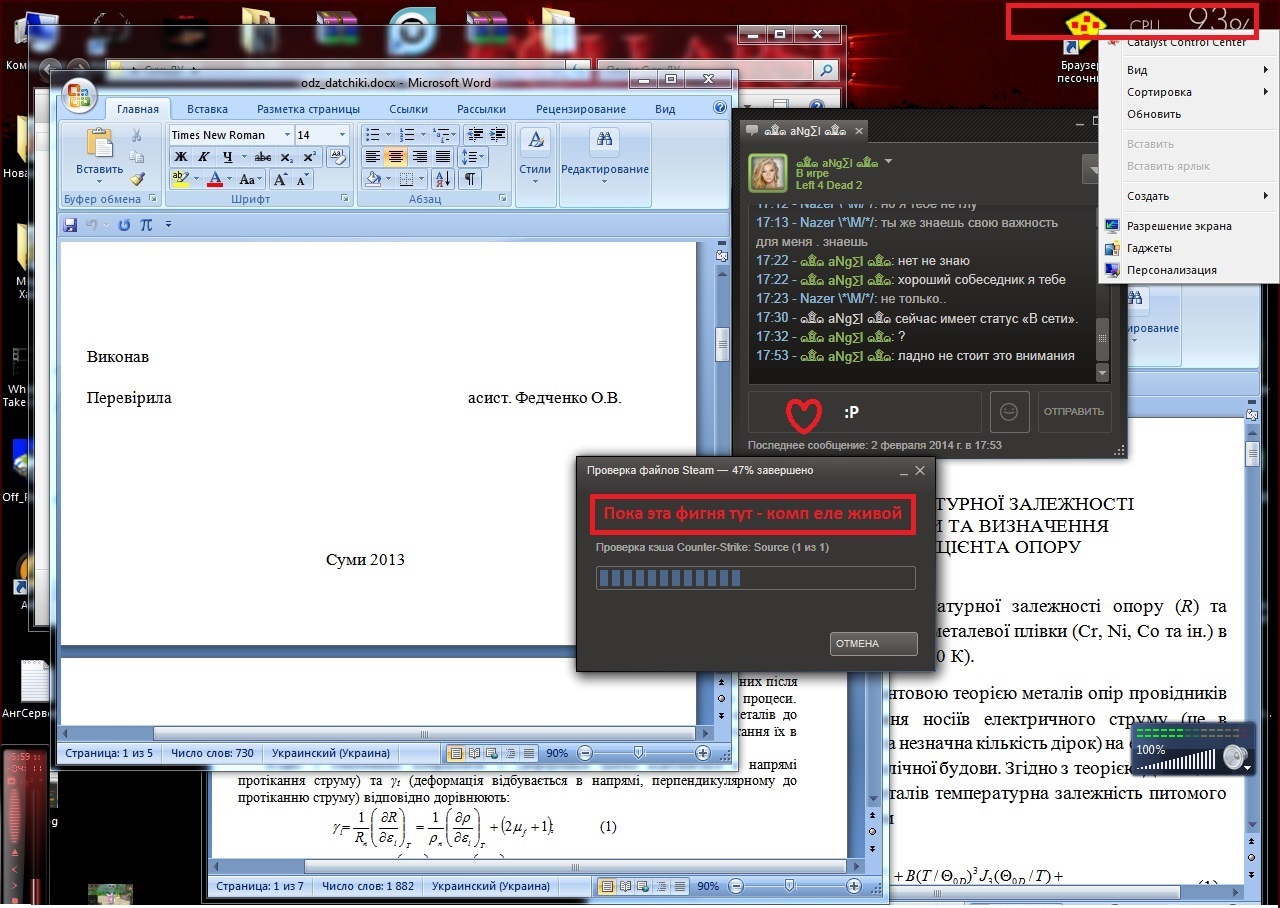The width and height of the screenshot is (1280, 908).
Task: Click the Sort А-Я icon
Action: pos(445,180)
